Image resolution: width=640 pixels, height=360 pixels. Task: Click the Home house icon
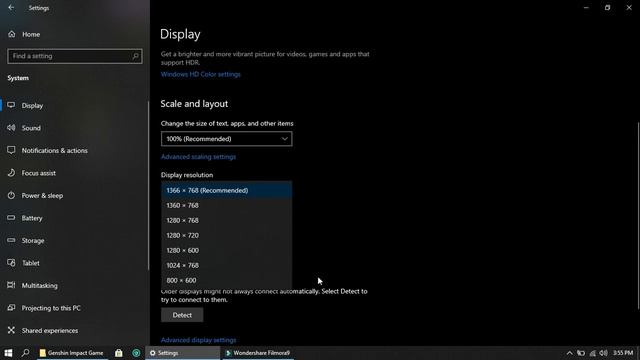[x=11, y=34]
